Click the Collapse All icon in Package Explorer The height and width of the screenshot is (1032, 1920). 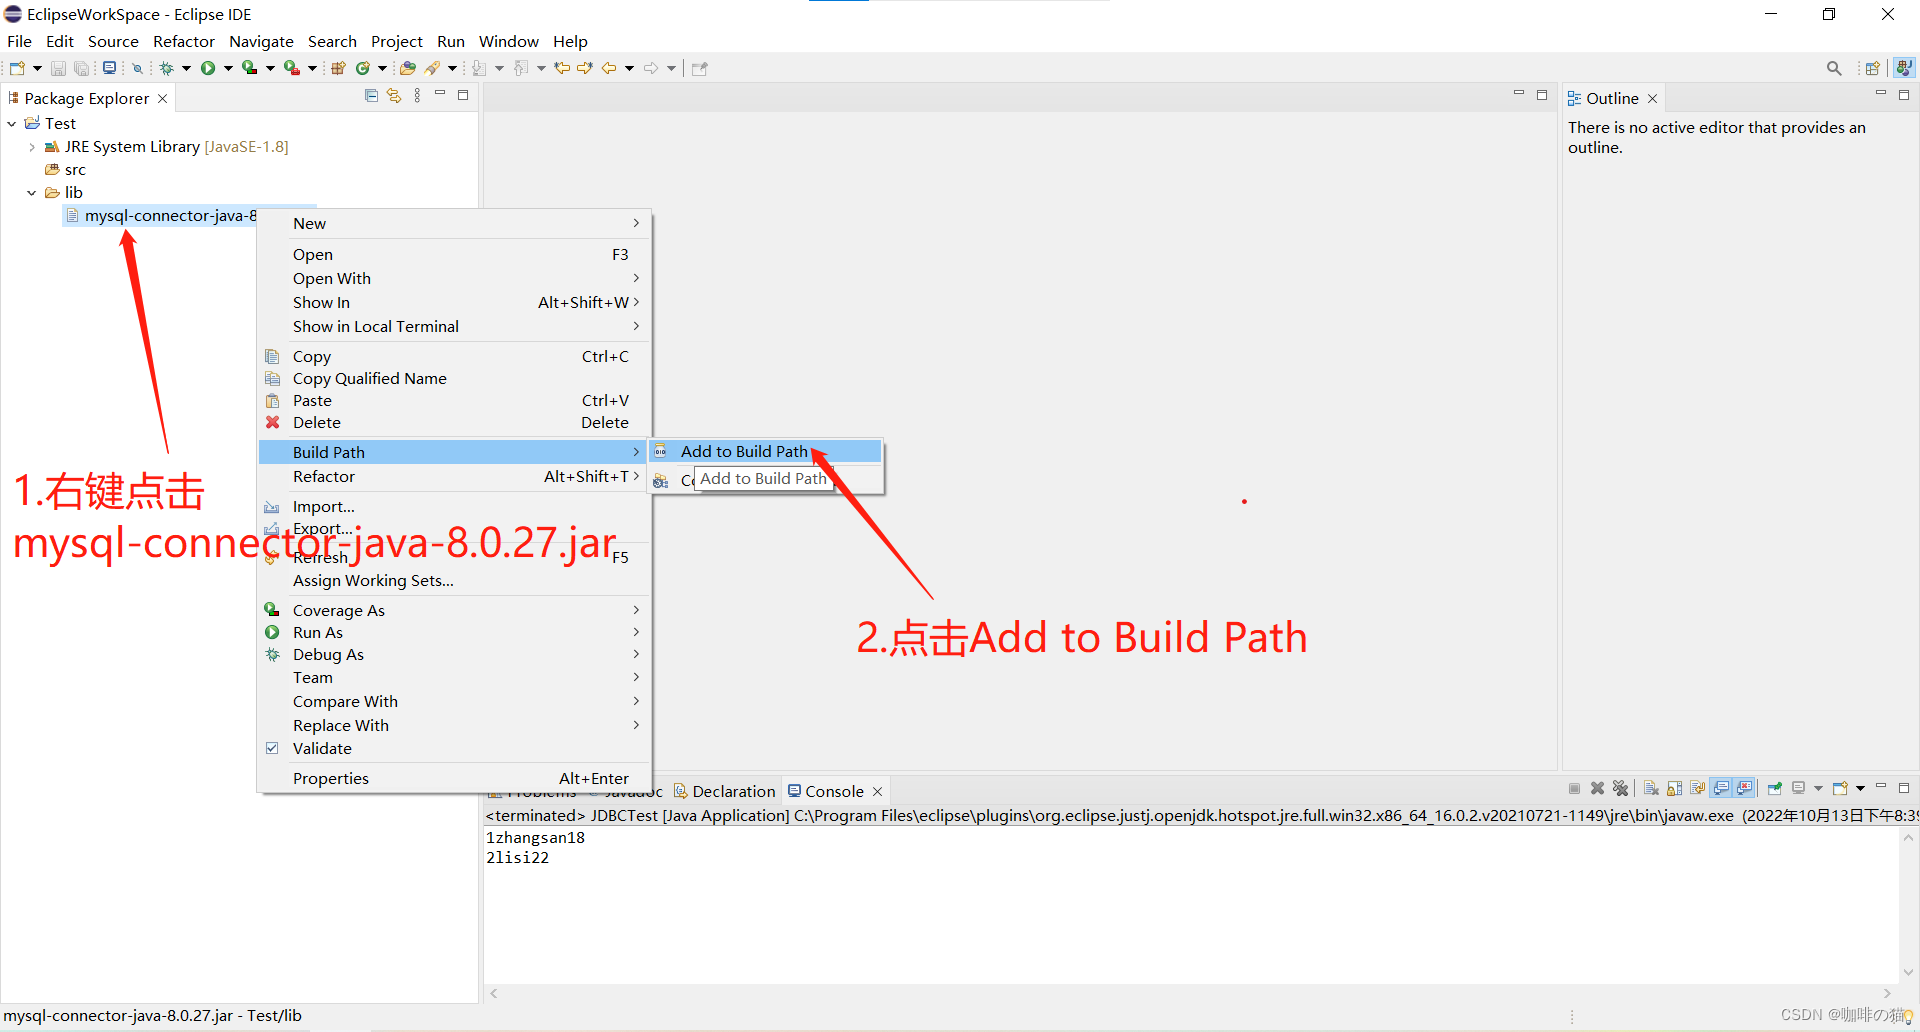click(x=371, y=94)
